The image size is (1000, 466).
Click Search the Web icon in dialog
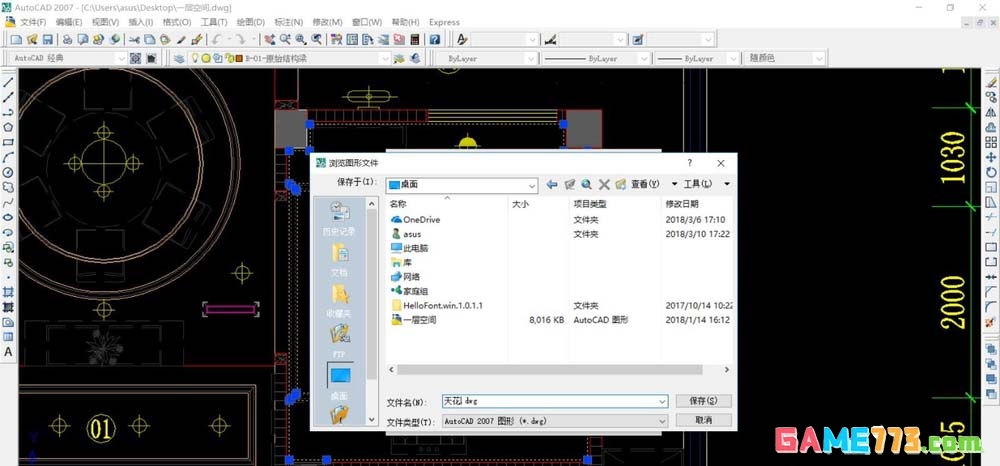[x=587, y=184]
